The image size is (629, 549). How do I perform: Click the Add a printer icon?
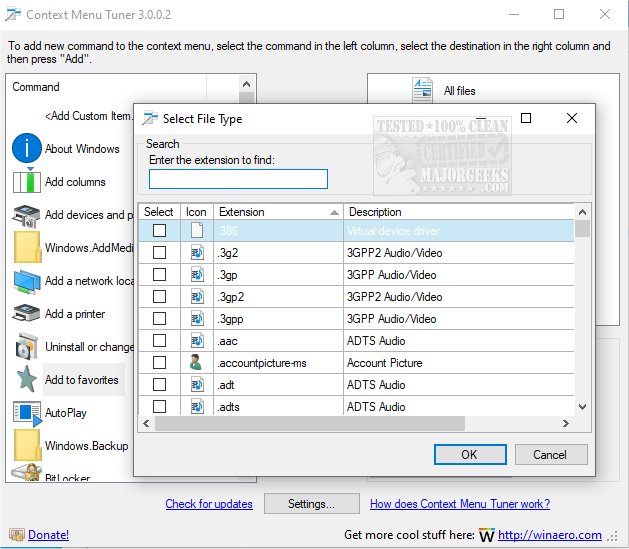[26, 314]
